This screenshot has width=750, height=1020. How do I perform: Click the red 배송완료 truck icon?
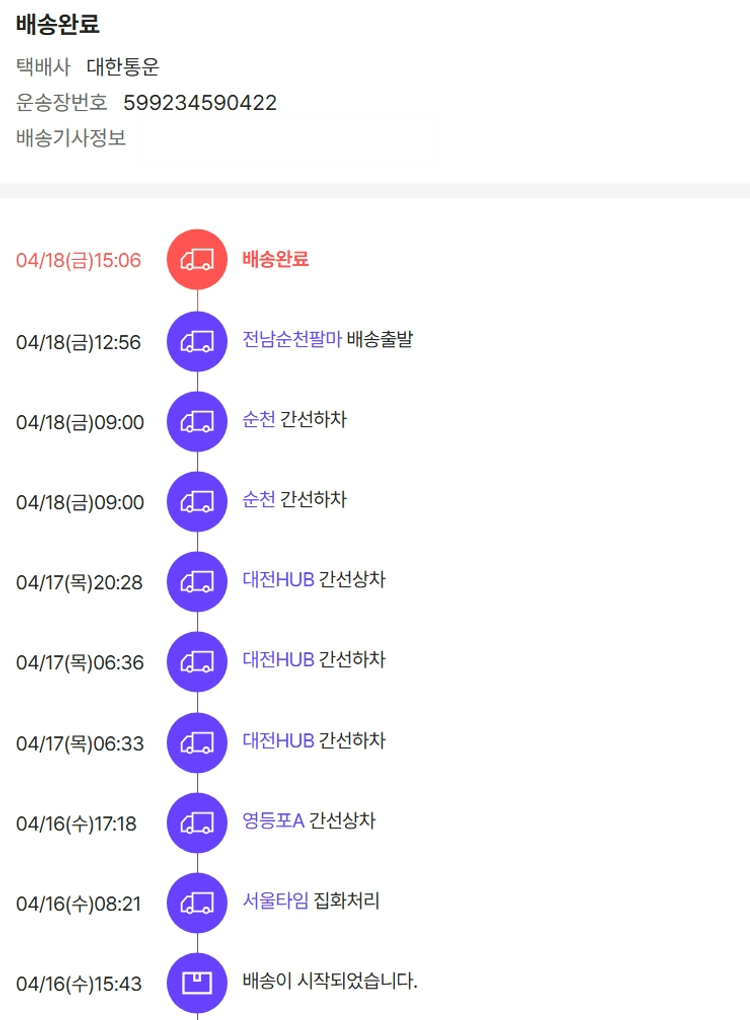click(197, 260)
